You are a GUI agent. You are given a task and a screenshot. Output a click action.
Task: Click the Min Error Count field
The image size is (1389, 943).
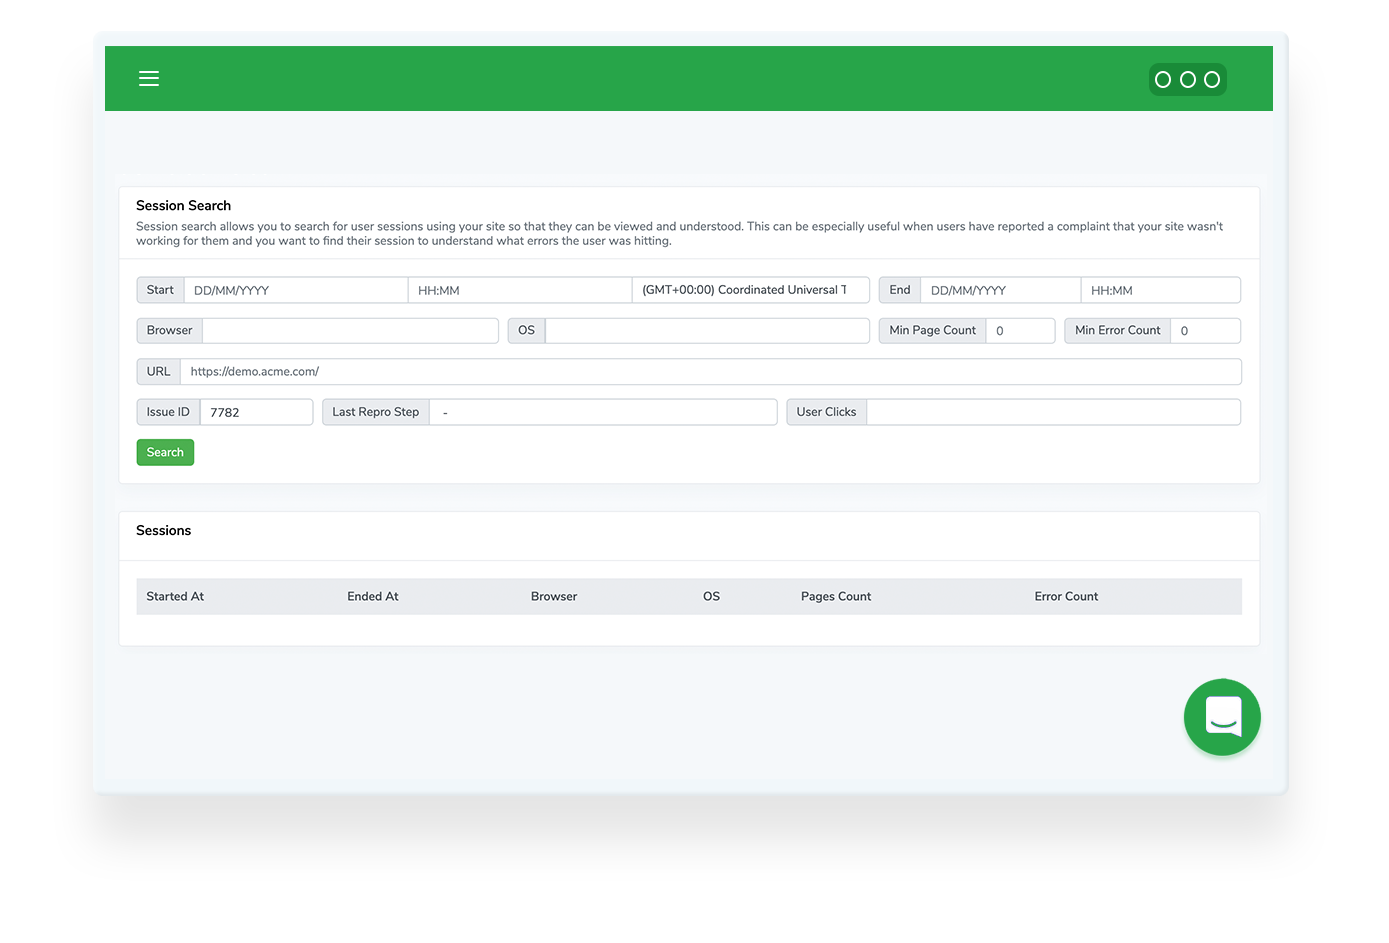pyautogui.click(x=1205, y=331)
